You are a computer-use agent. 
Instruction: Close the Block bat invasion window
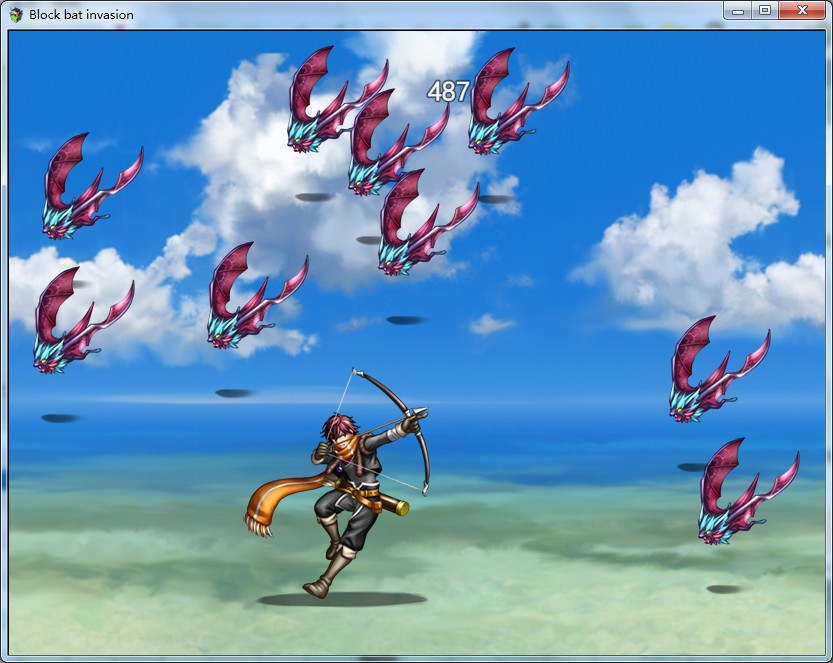pos(802,10)
